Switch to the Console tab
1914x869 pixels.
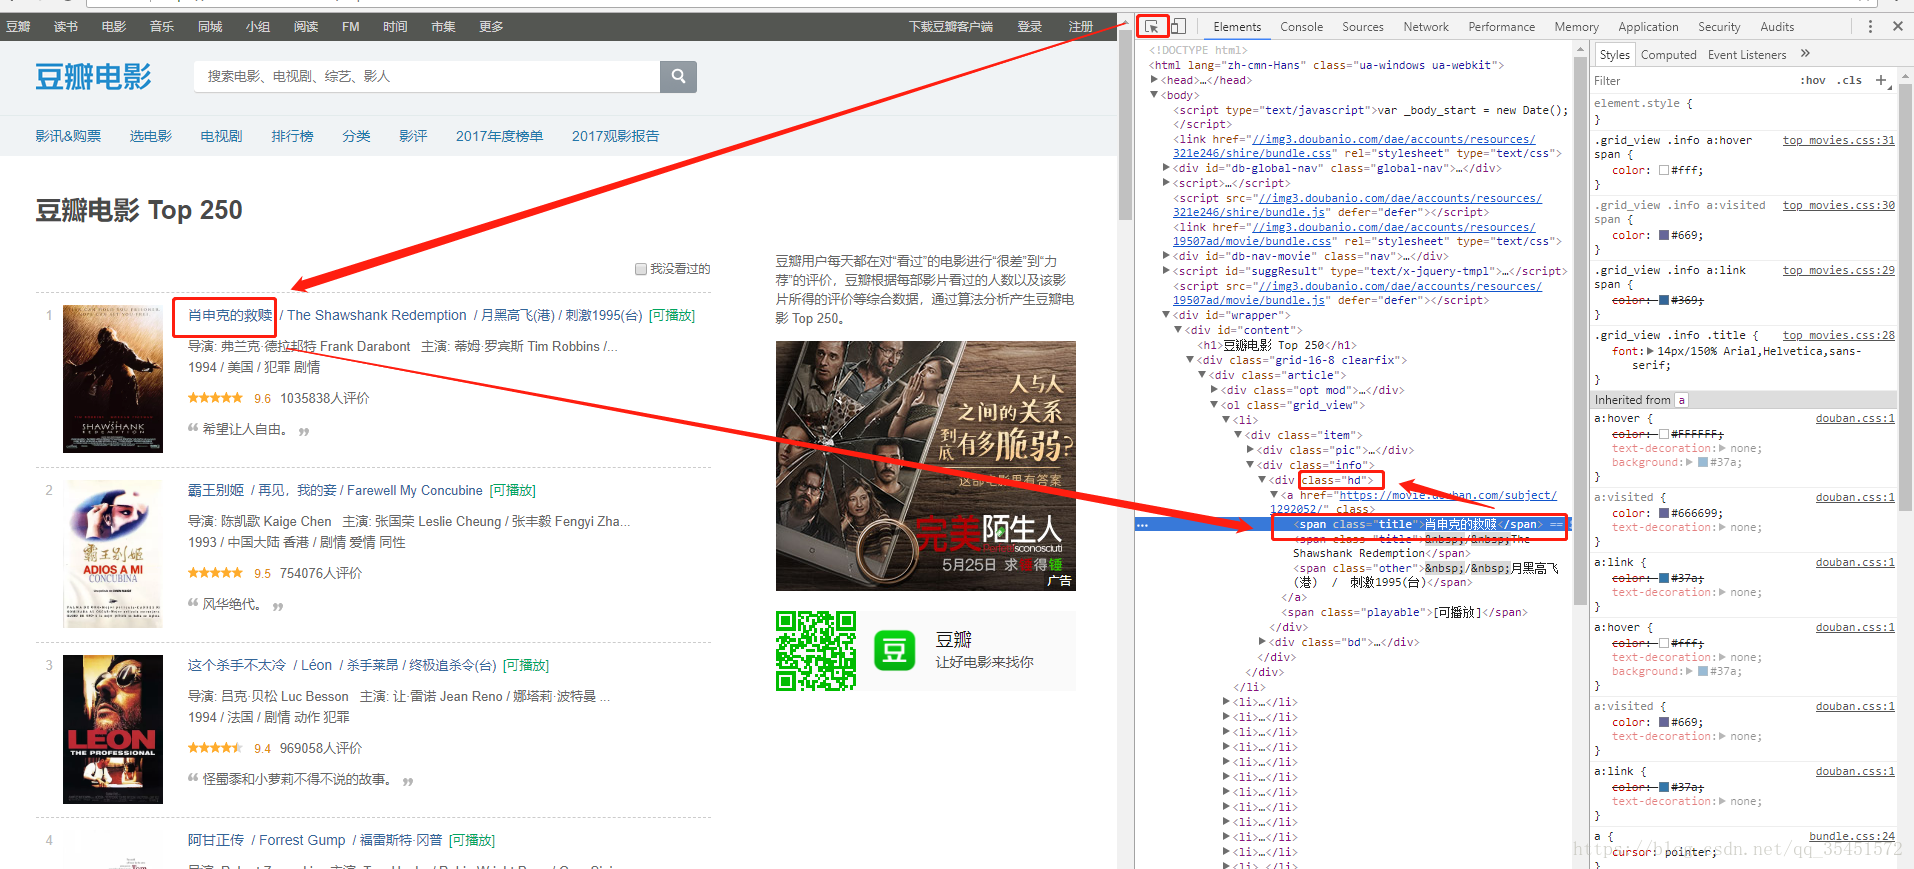(x=1301, y=27)
